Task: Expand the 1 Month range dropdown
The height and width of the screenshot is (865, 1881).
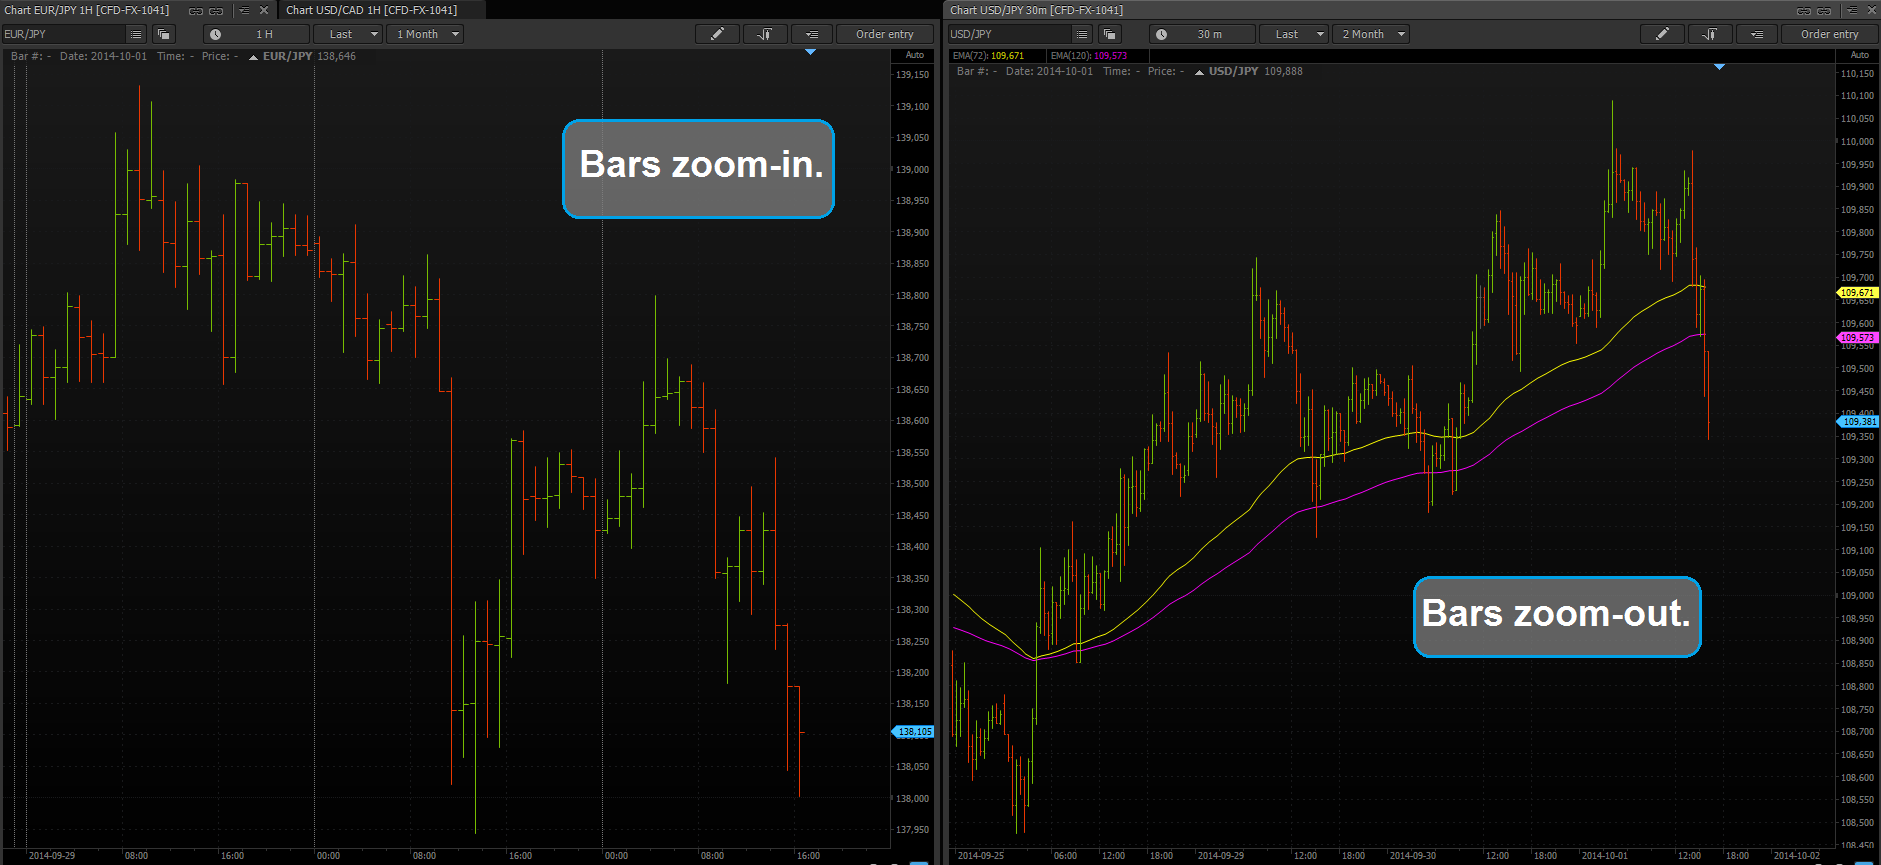Action: pos(424,34)
